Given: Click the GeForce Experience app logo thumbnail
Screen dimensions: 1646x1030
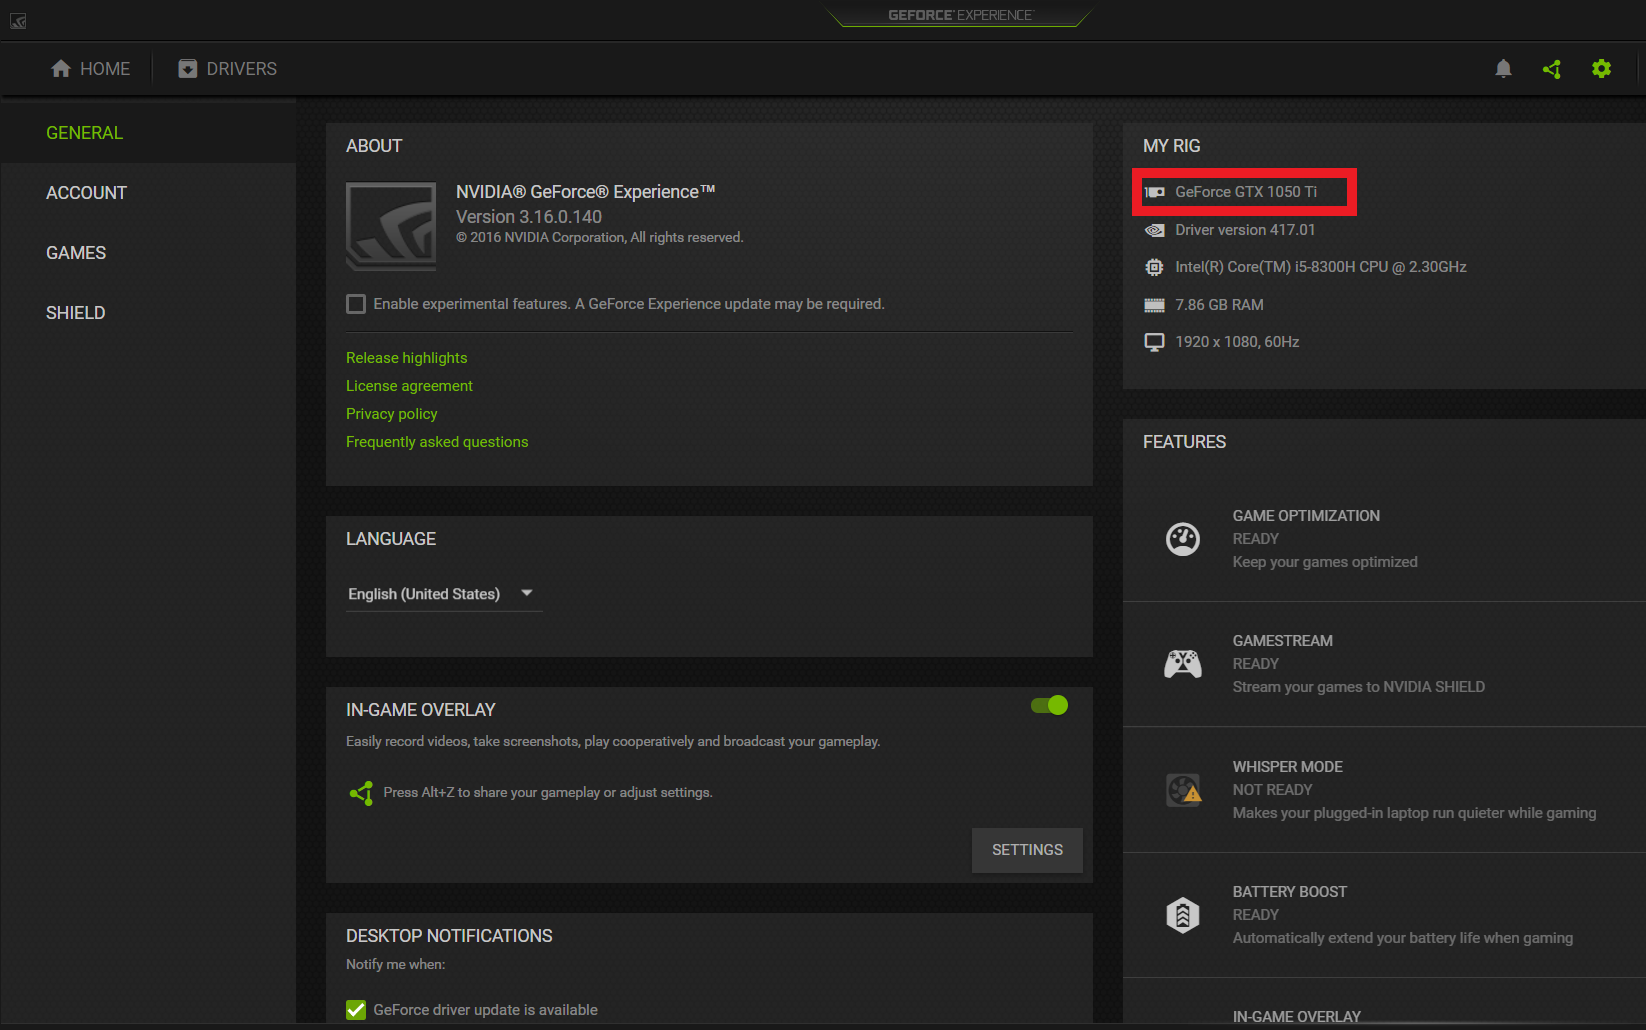Looking at the screenshot, I should point(391,226).
